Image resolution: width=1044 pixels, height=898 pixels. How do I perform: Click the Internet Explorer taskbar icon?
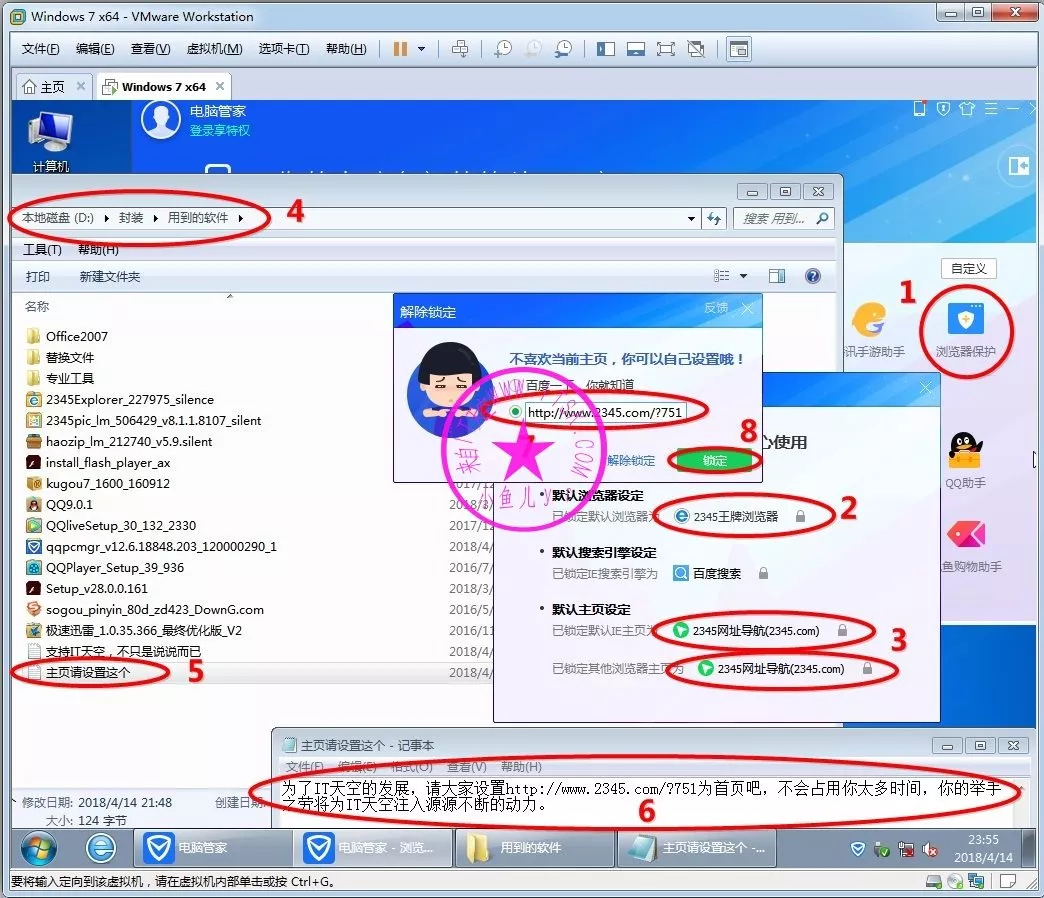coord(101,848)
